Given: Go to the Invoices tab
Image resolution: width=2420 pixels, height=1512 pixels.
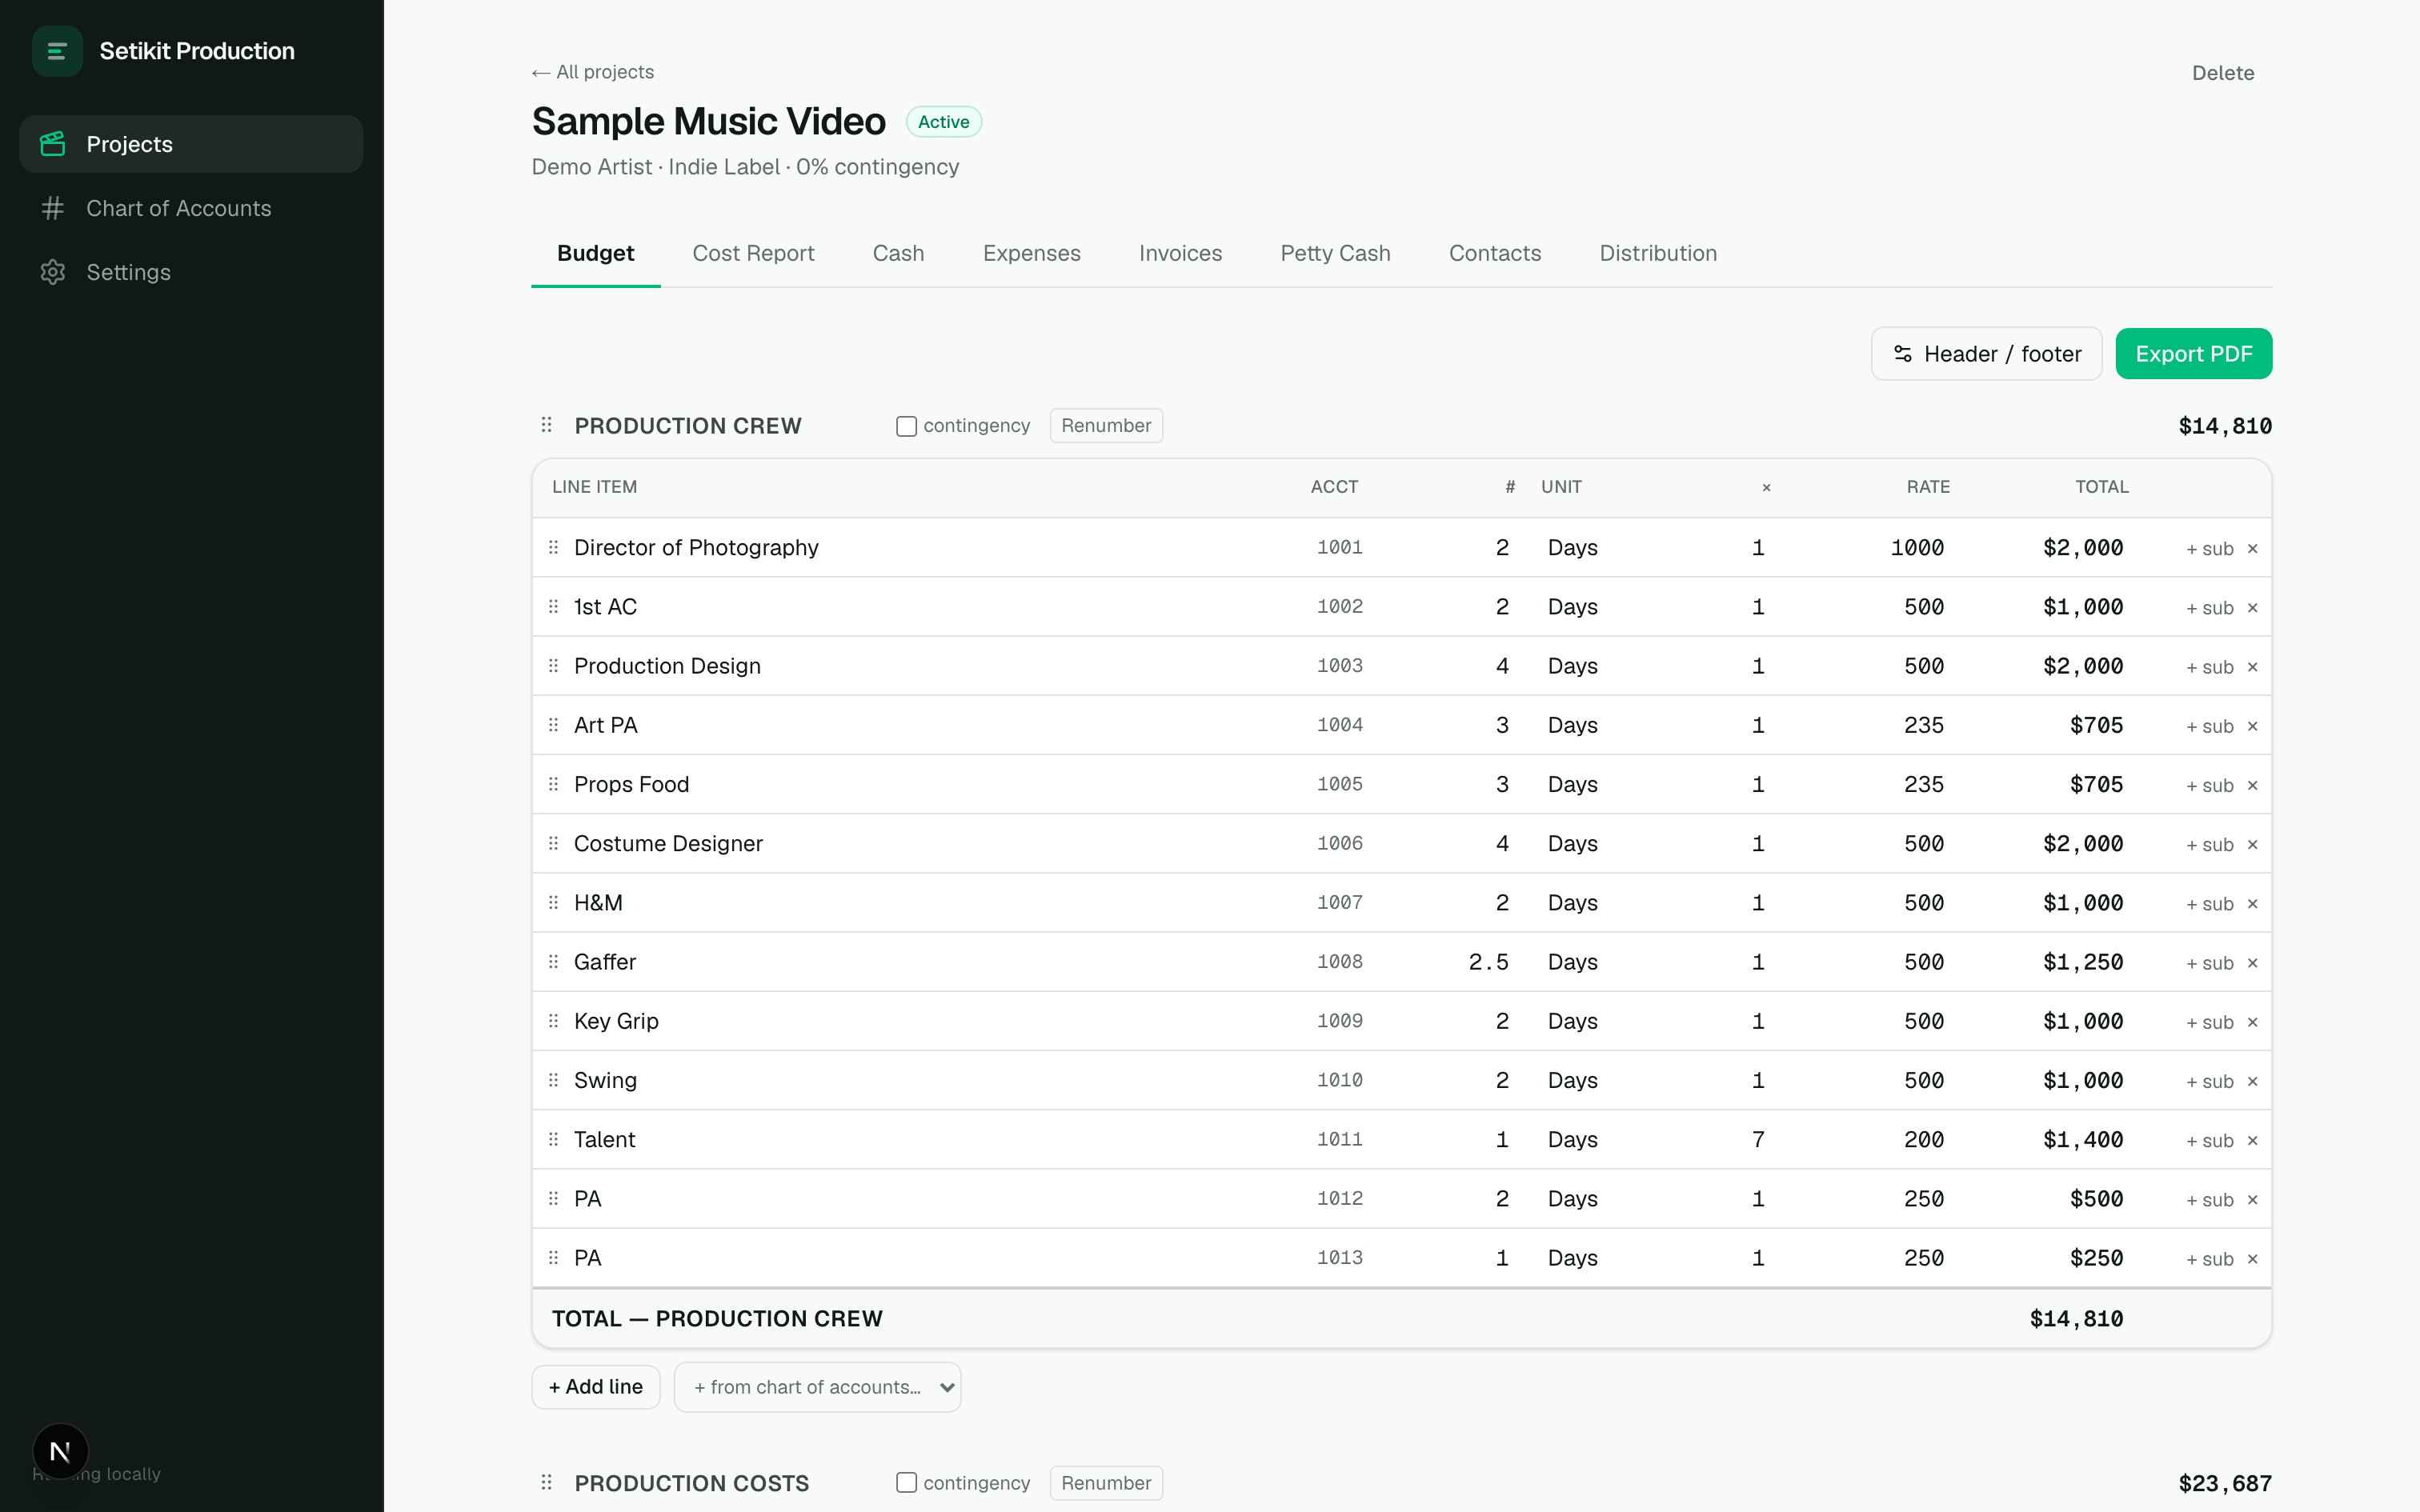Looking at the screenshot, I should 1180,253.
